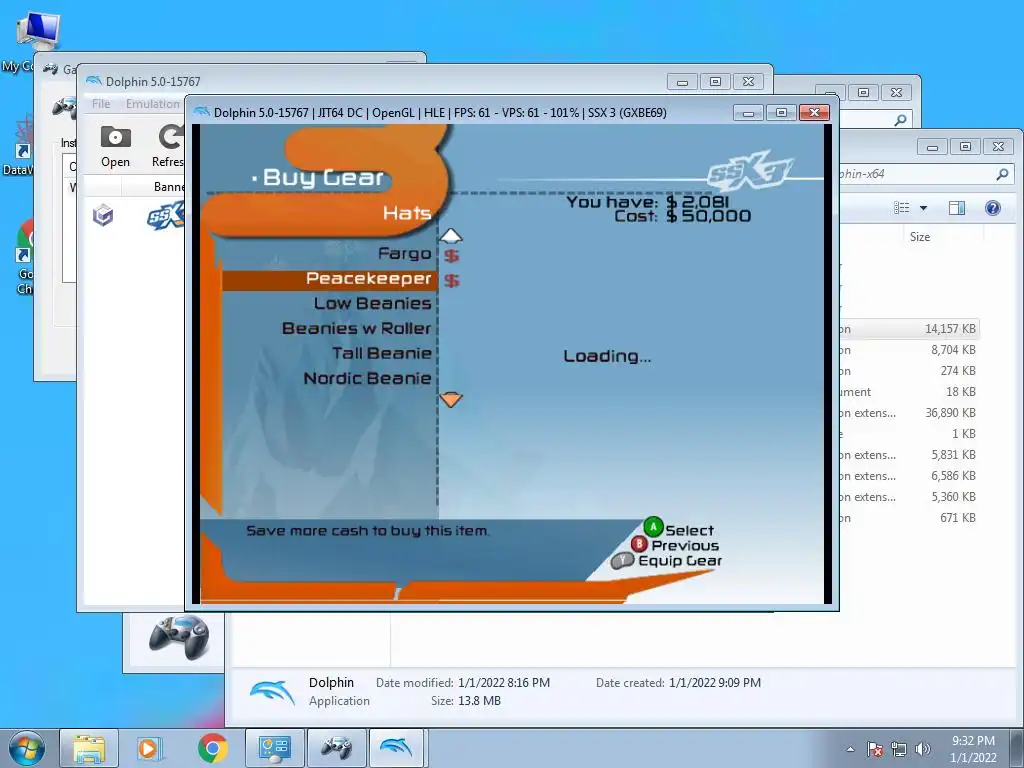Select the file row sized 18 KB
The image size is (1024, 768).
pyautogui.click(x=910, y=392)
